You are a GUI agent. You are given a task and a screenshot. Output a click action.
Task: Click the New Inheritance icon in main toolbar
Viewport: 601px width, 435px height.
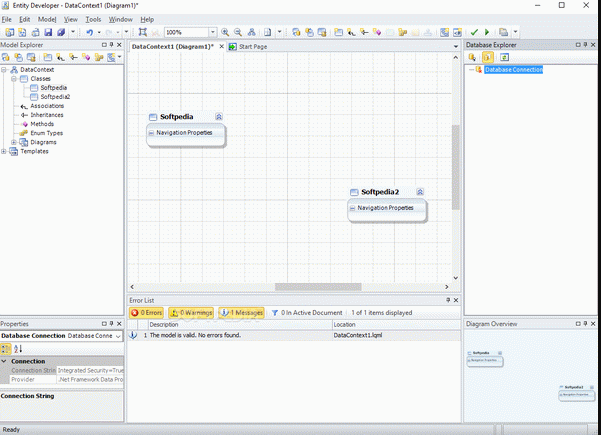click(x=364, y=33)
